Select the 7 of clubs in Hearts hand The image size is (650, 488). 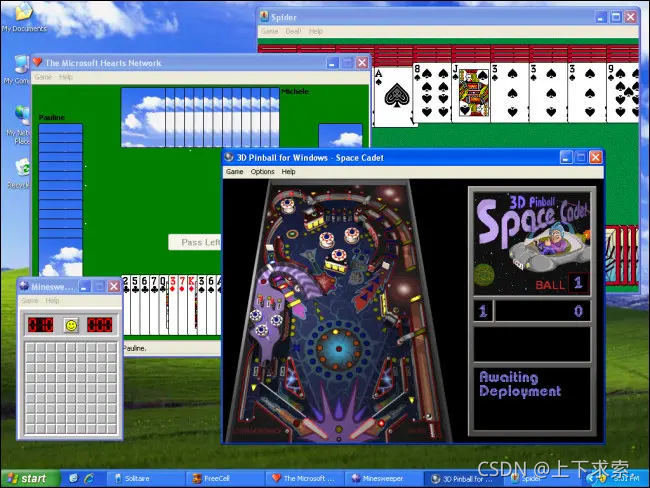tap(154, 305)
